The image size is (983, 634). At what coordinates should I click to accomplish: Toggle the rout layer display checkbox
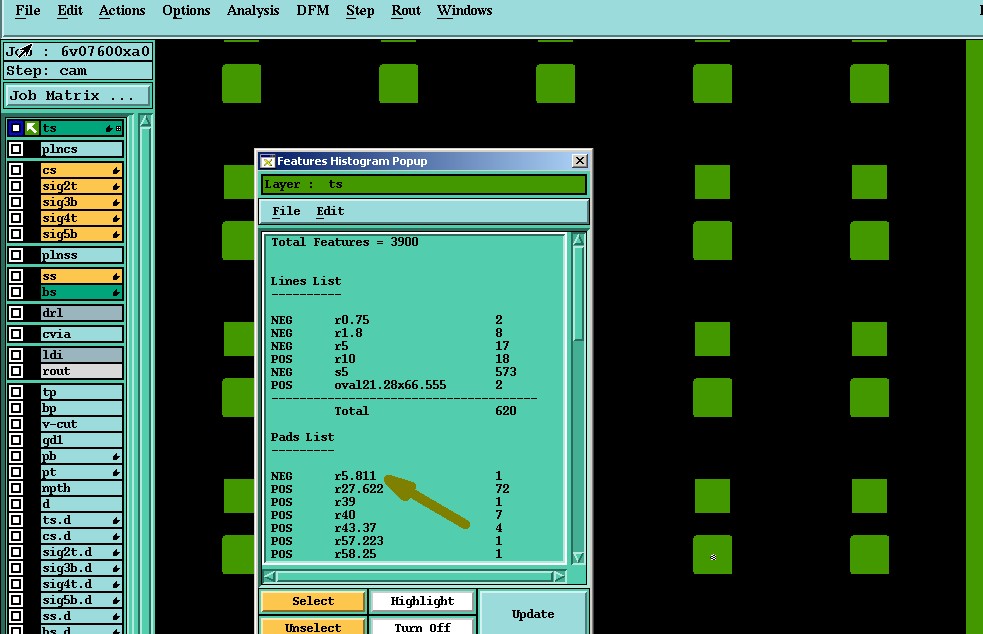pyautogui.click(x=16, y=371)
